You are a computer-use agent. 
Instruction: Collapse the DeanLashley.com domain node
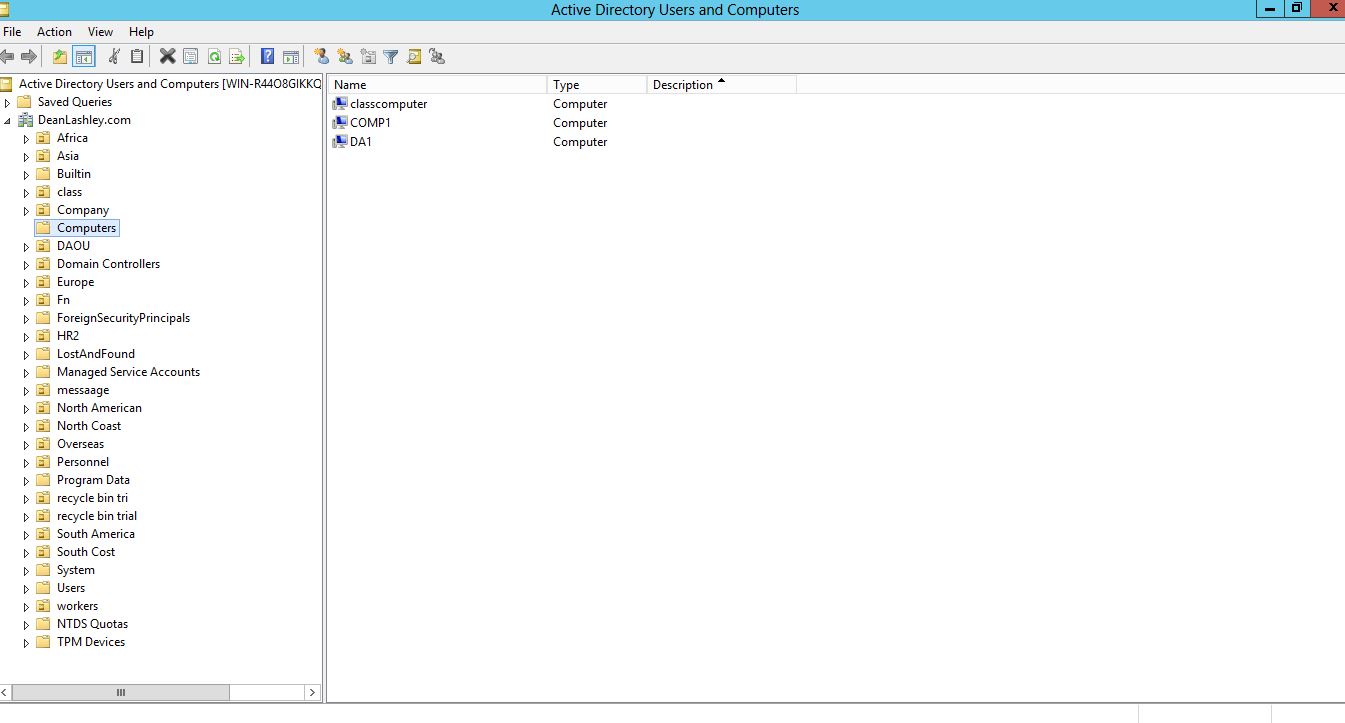tap(8, 121)
